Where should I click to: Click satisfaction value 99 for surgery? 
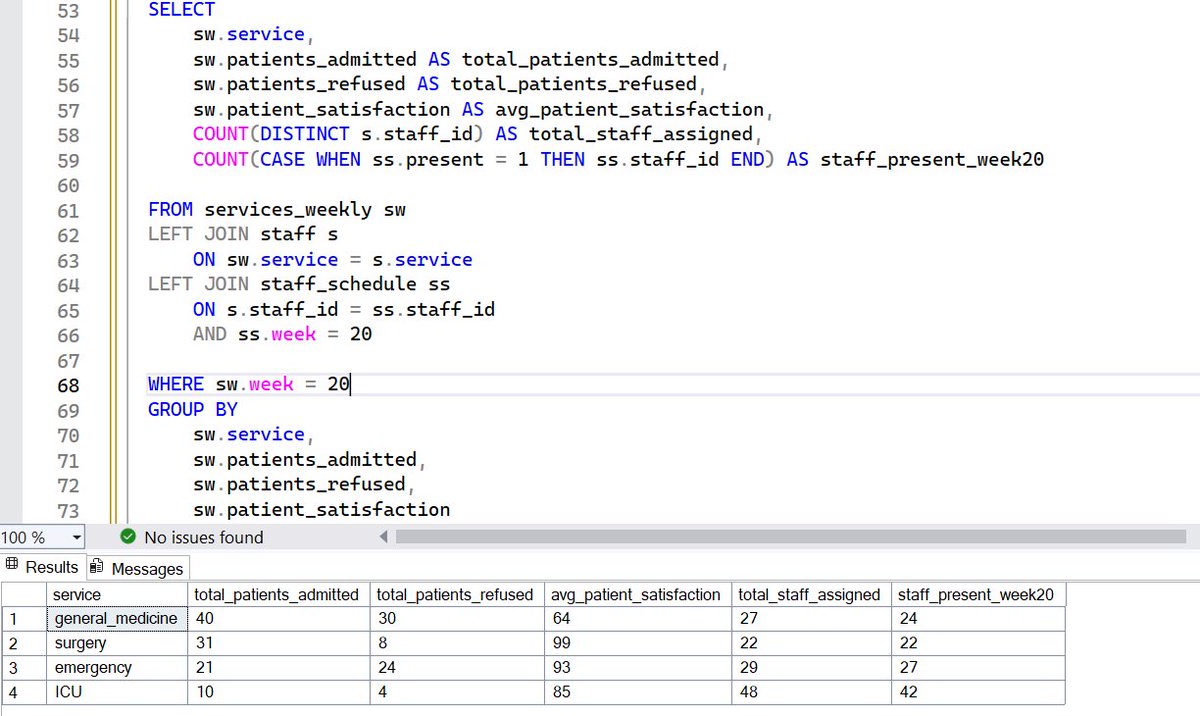638,643
